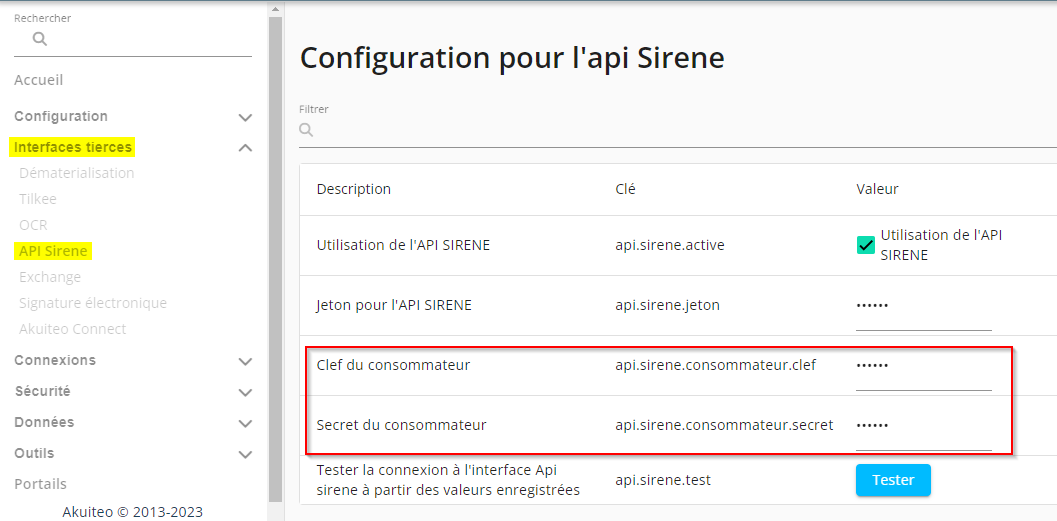Open the Accueil menu item
The image size is (1057, 521).
[x=39, y=80]
